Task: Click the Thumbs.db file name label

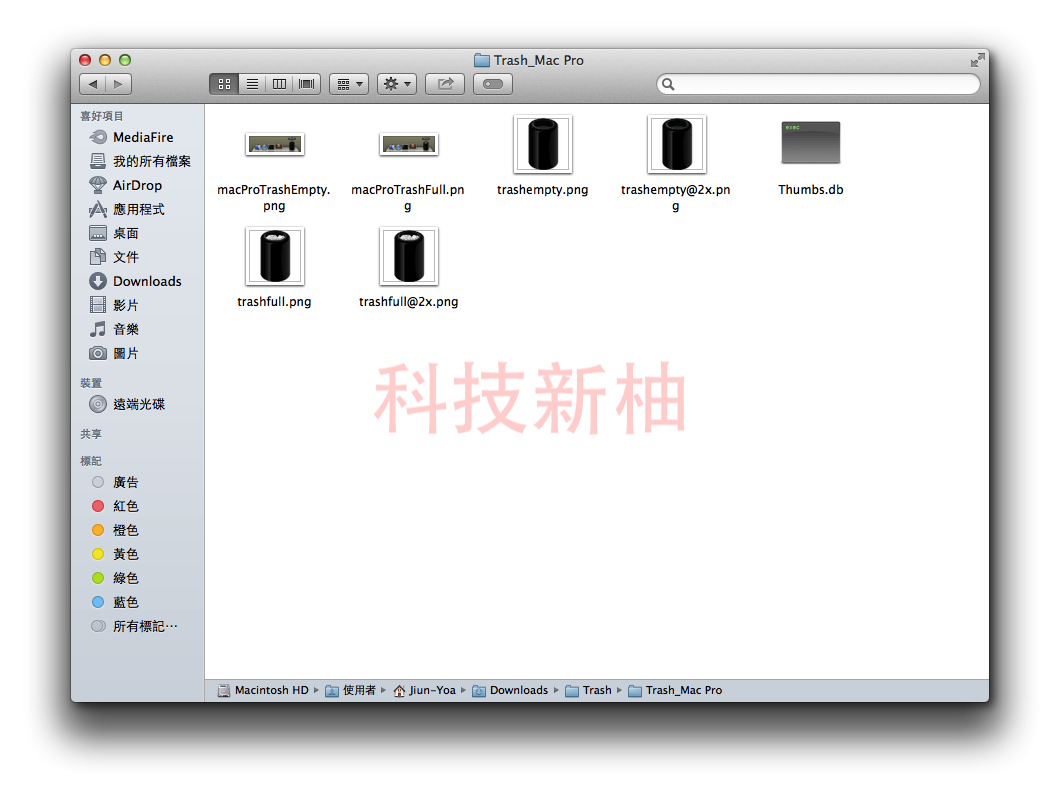Action: pyautogui.click(x=811, y=189)
